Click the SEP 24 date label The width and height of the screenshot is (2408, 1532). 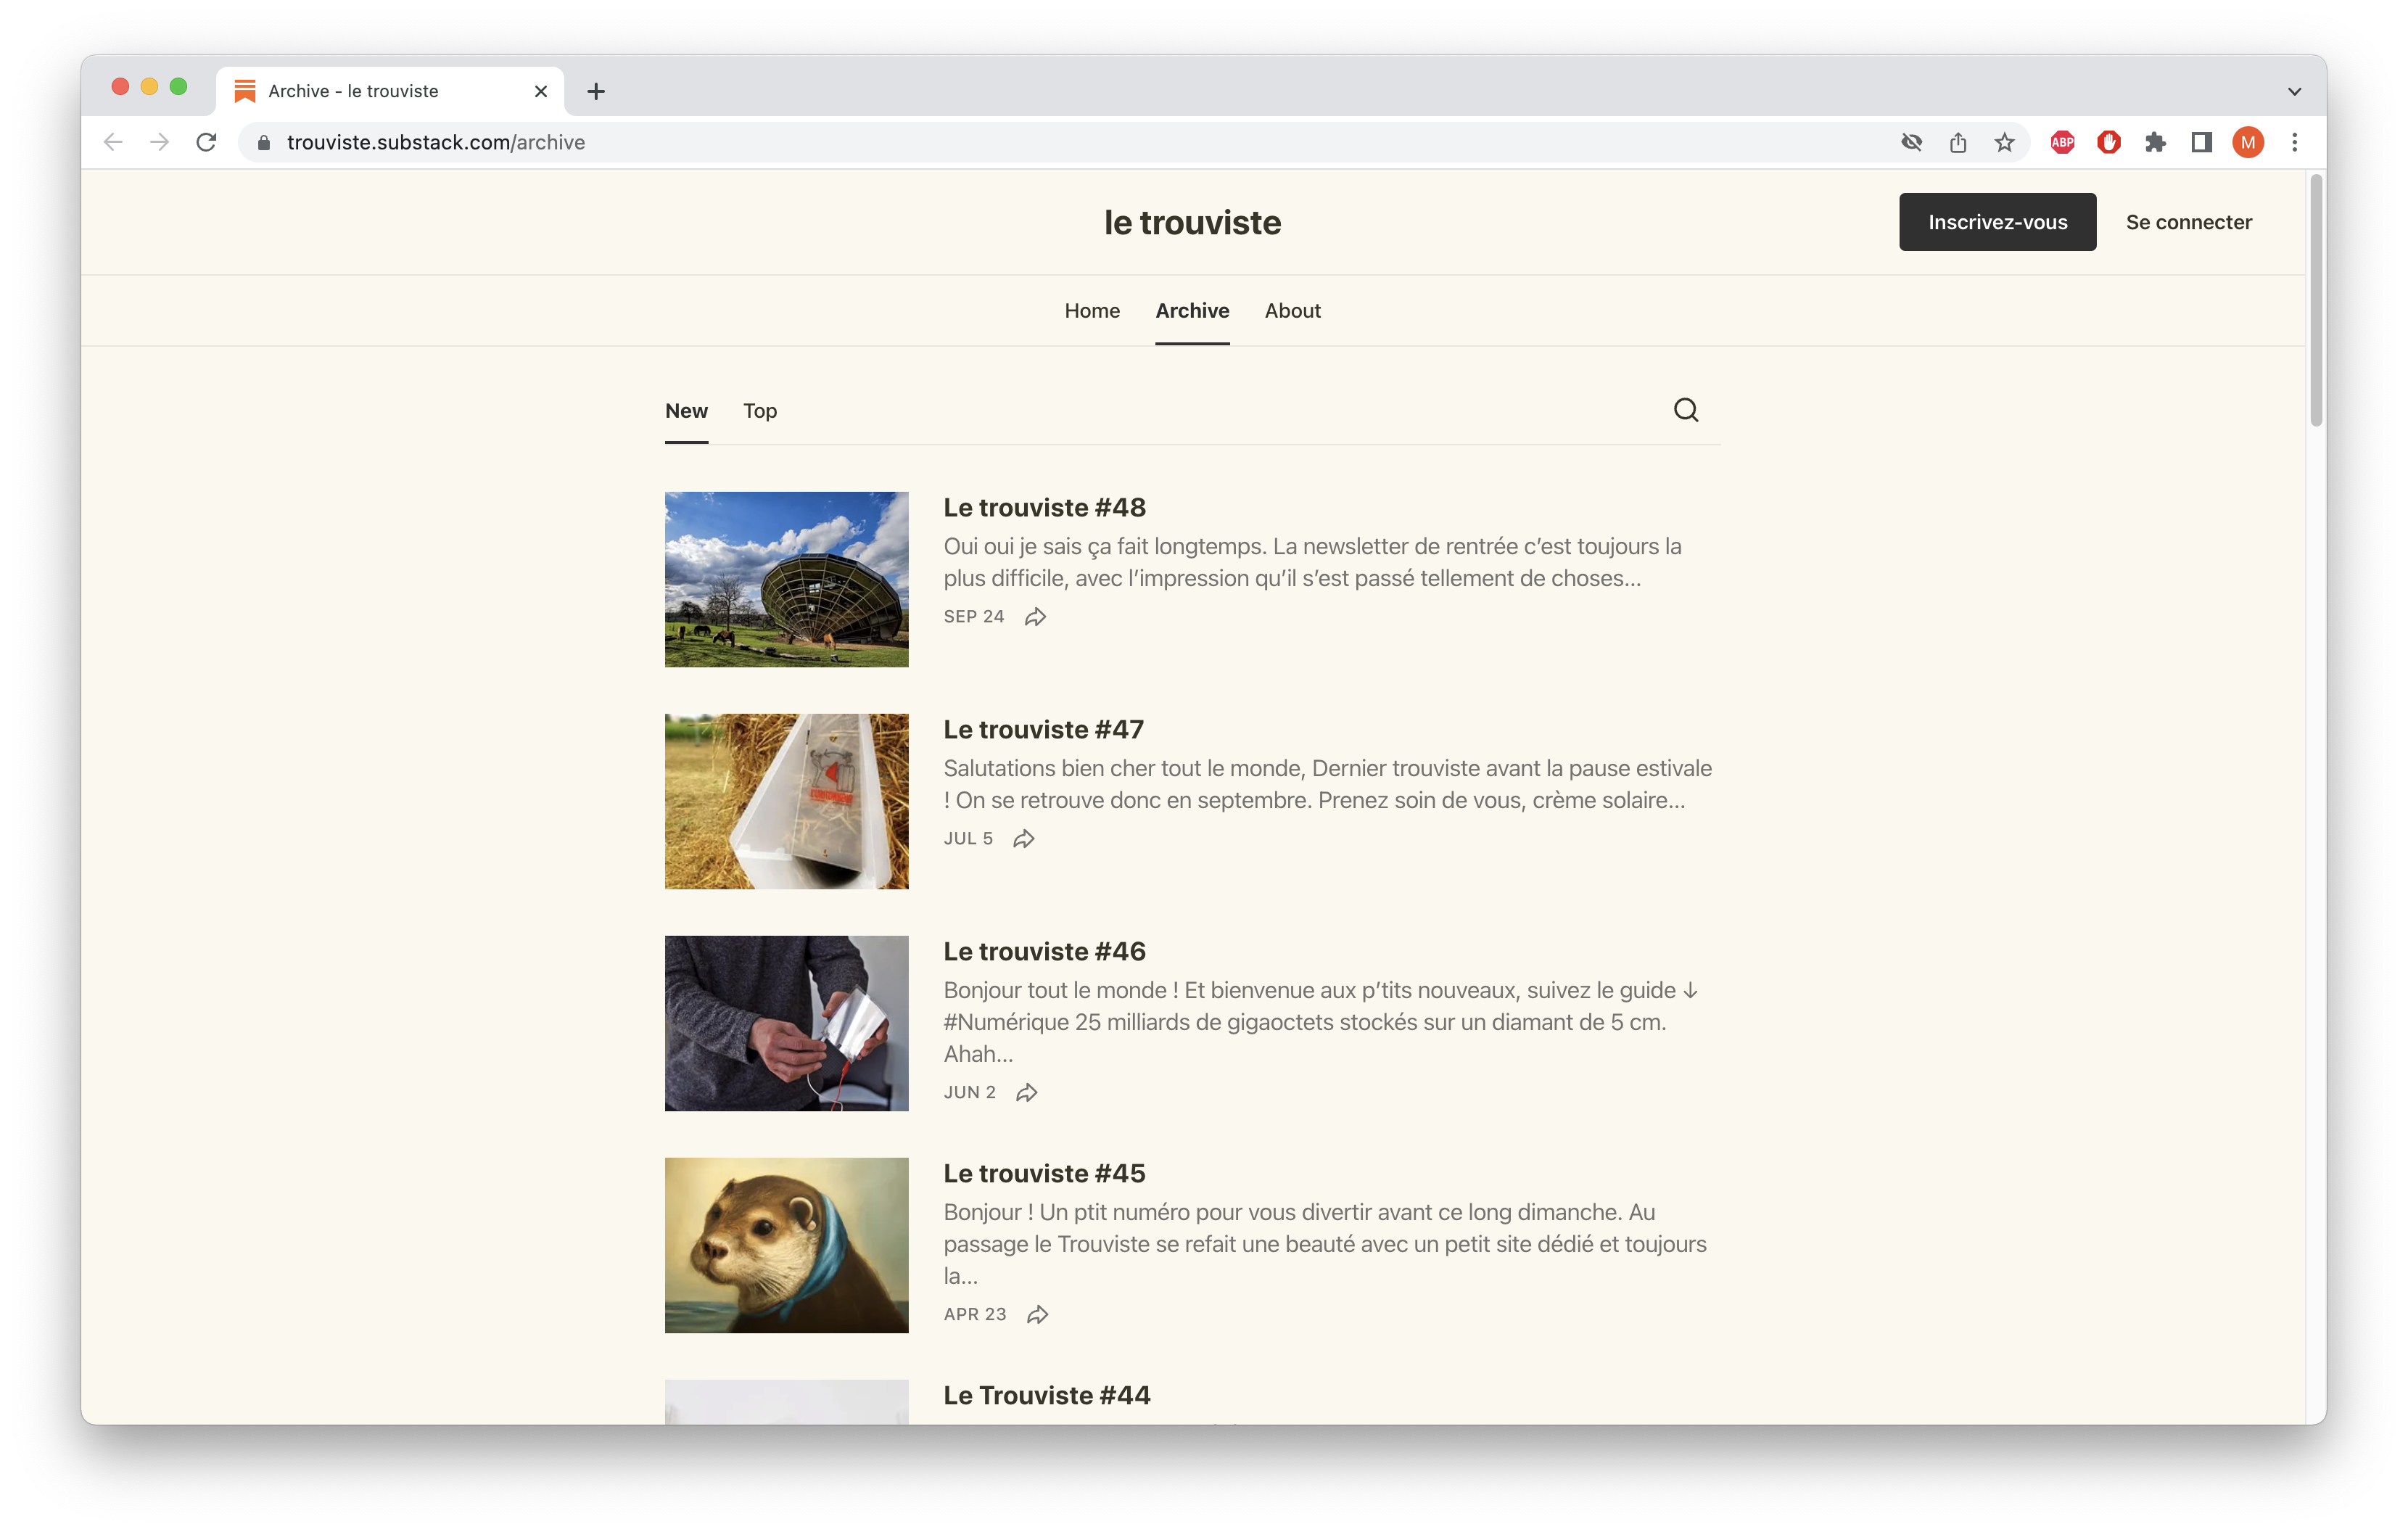coord(973,617)
